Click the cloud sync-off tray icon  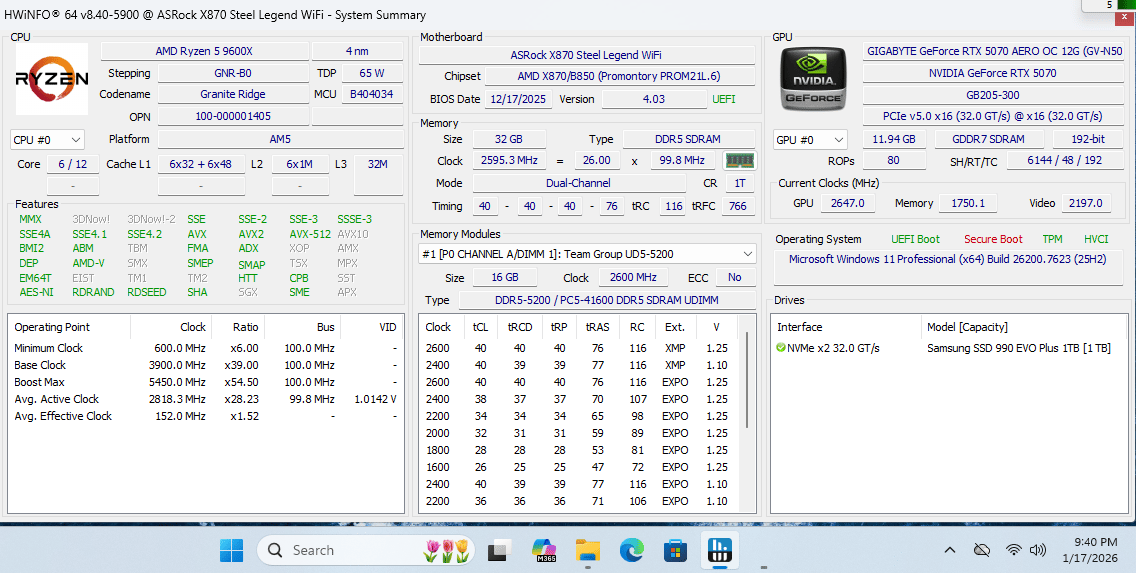pyautogui.click(x=982, y=551)
